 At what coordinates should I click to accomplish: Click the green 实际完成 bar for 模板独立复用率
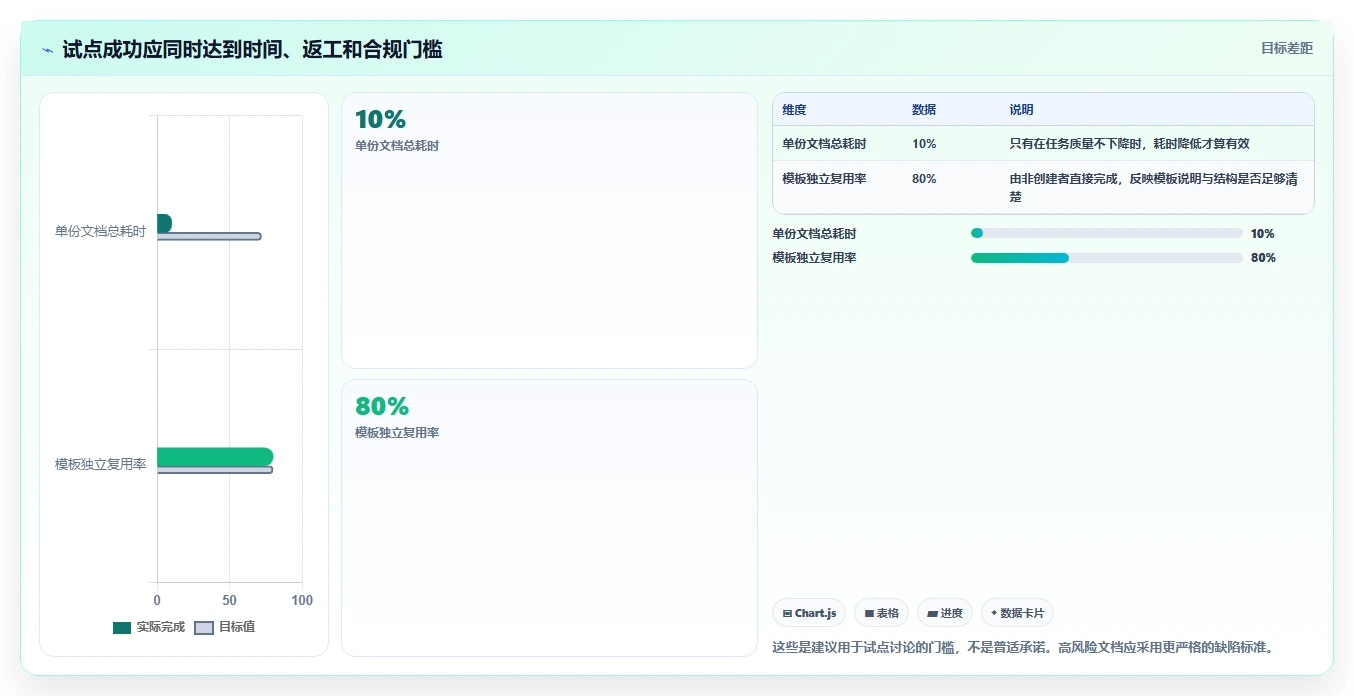(x=215, y=457)
